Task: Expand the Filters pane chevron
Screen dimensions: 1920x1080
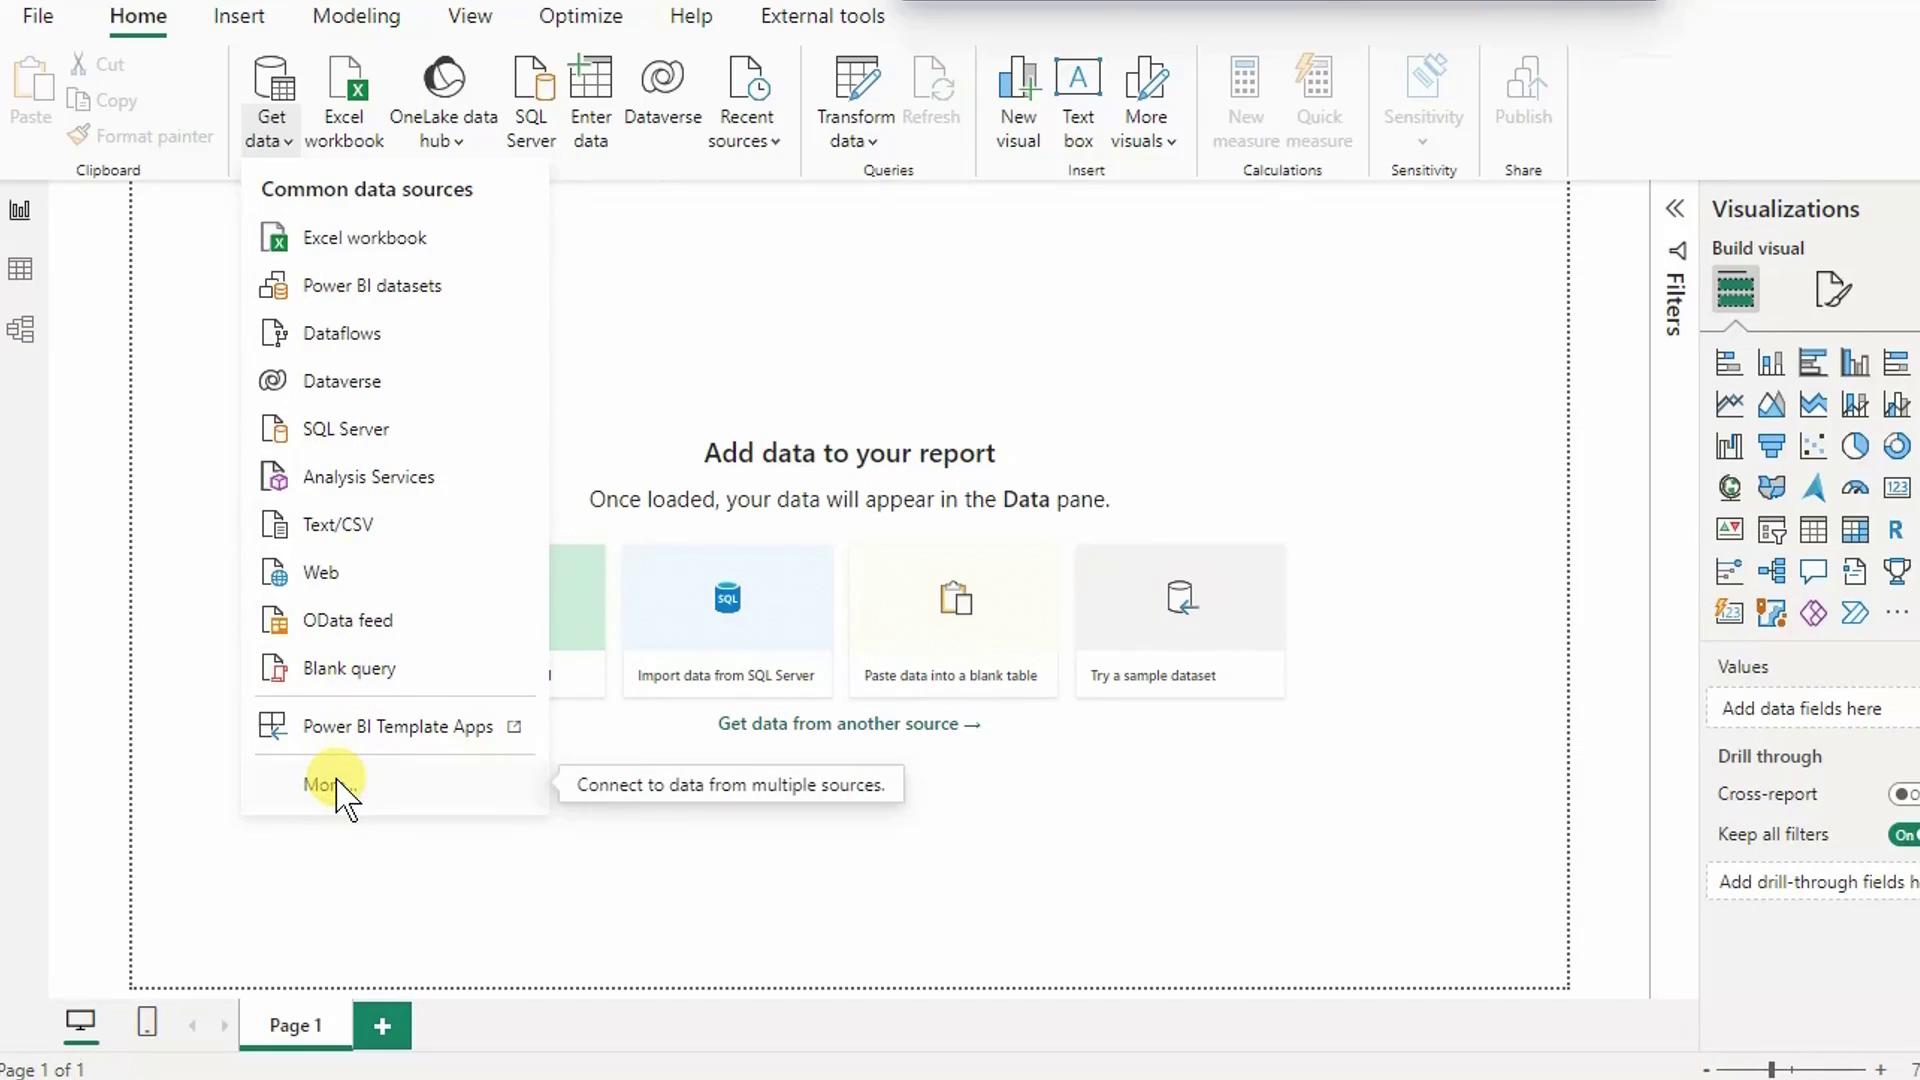Action: pyautogui.click(x=1675, y=208)
